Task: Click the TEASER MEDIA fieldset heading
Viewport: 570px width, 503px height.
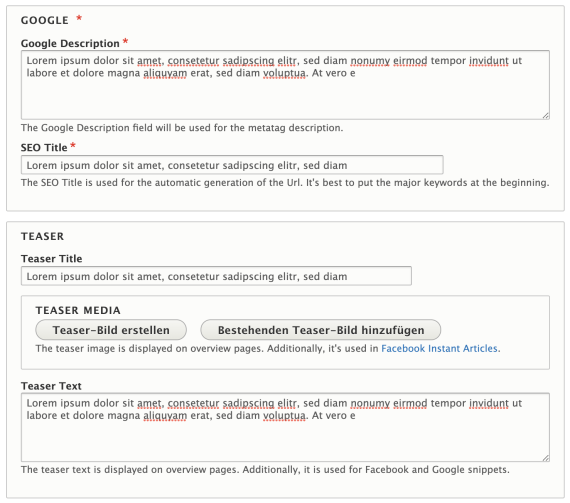Action: pos(78,310)
